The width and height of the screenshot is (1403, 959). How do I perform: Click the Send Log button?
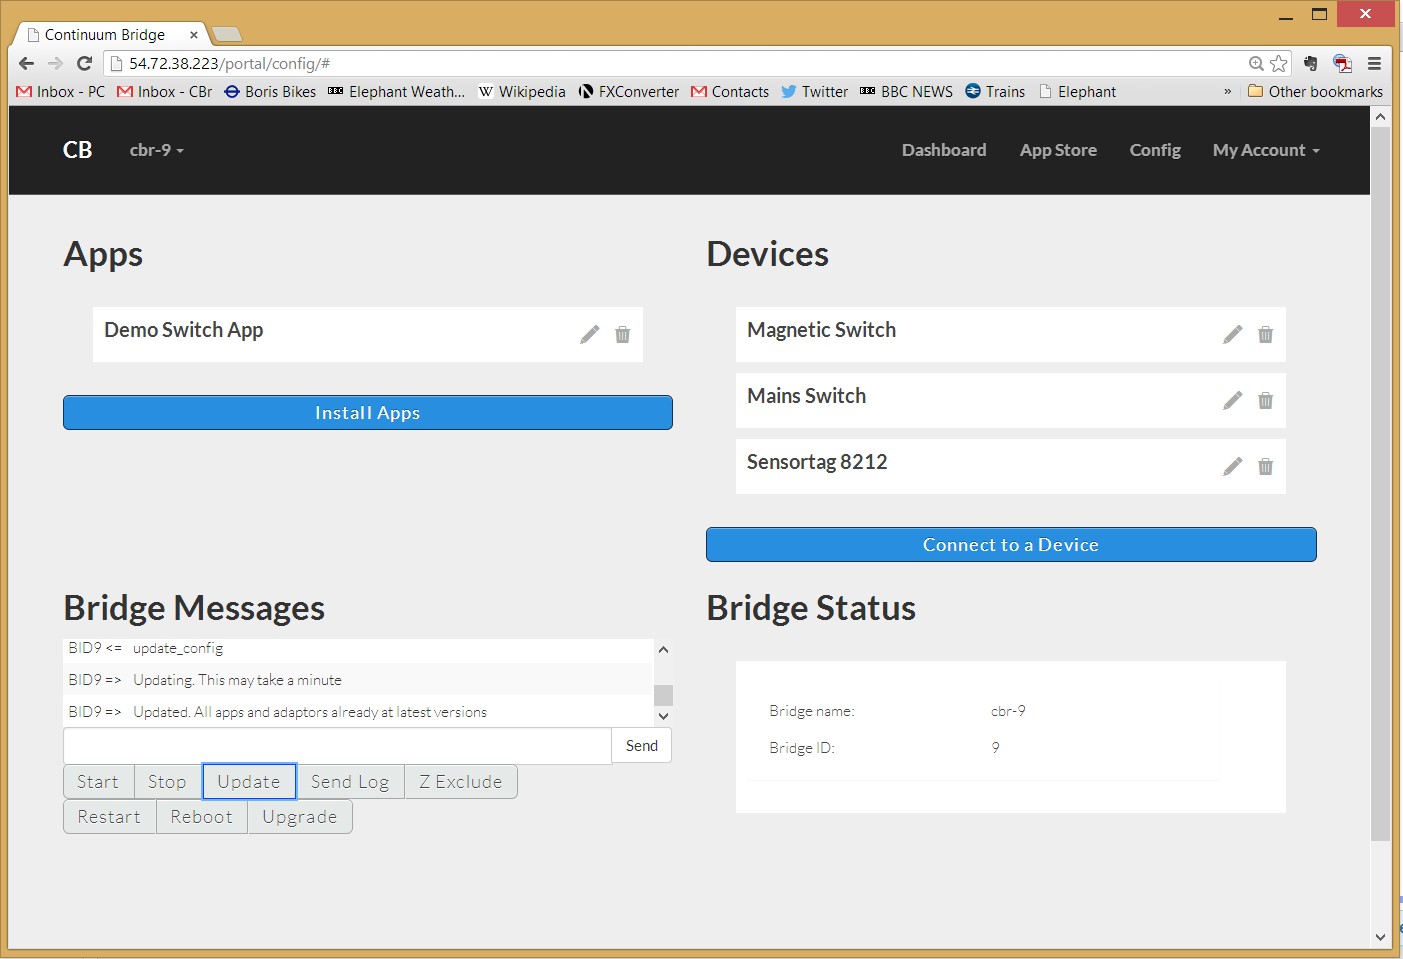pyautogui.click(x=350, y=782)
